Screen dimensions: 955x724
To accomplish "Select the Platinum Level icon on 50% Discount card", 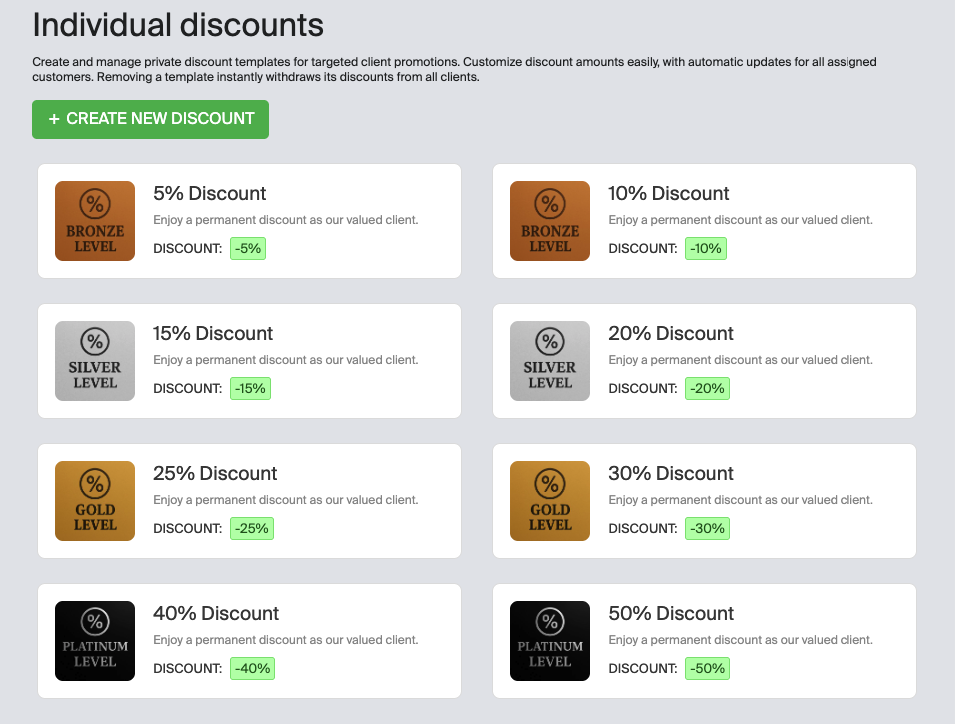I will pyautogui.click(x=549, y=641).
